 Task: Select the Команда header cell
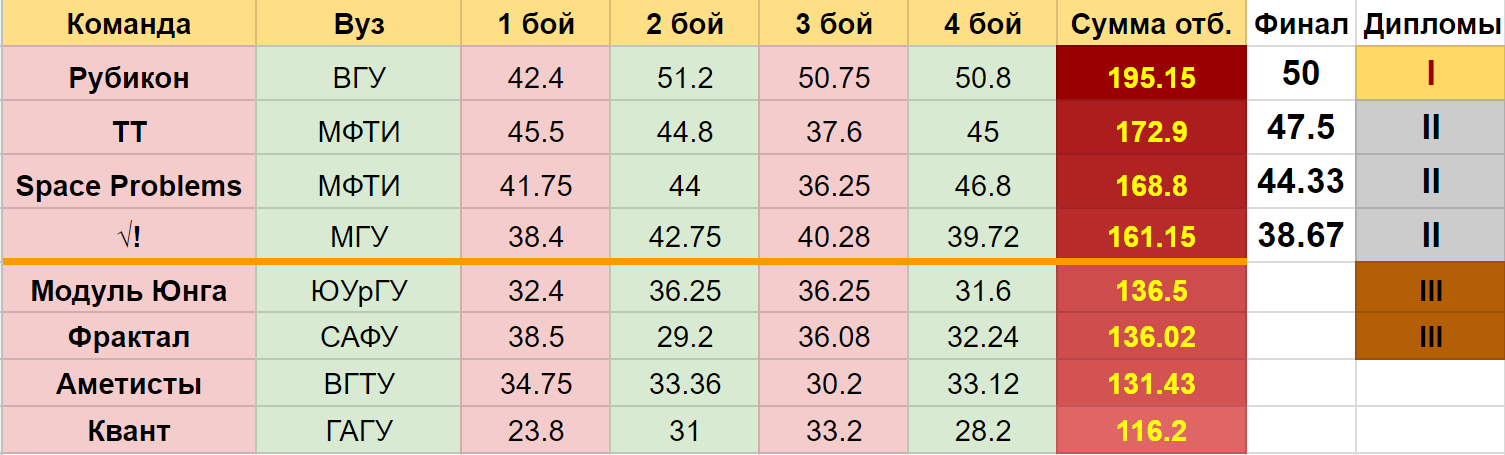pyautogui.click(x=128, y=24)
